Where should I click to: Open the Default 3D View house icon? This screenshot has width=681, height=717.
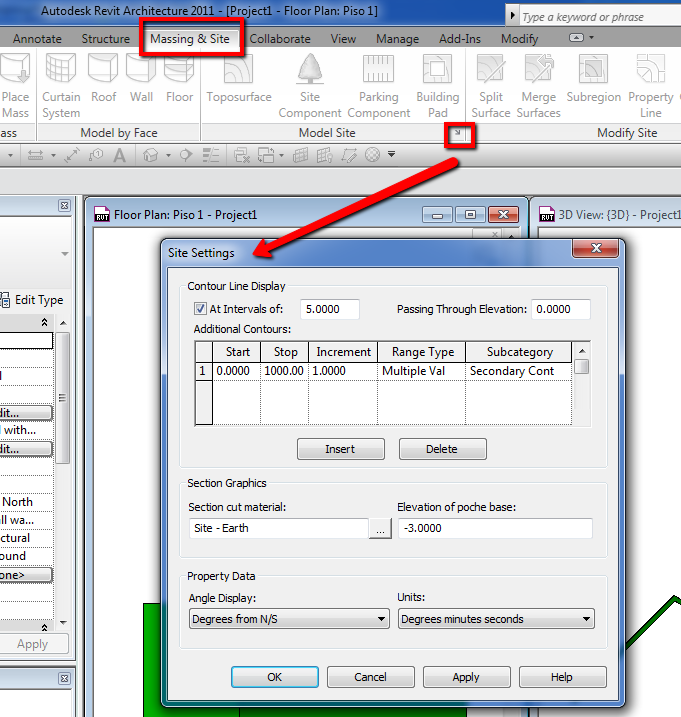tap(150, 155)
